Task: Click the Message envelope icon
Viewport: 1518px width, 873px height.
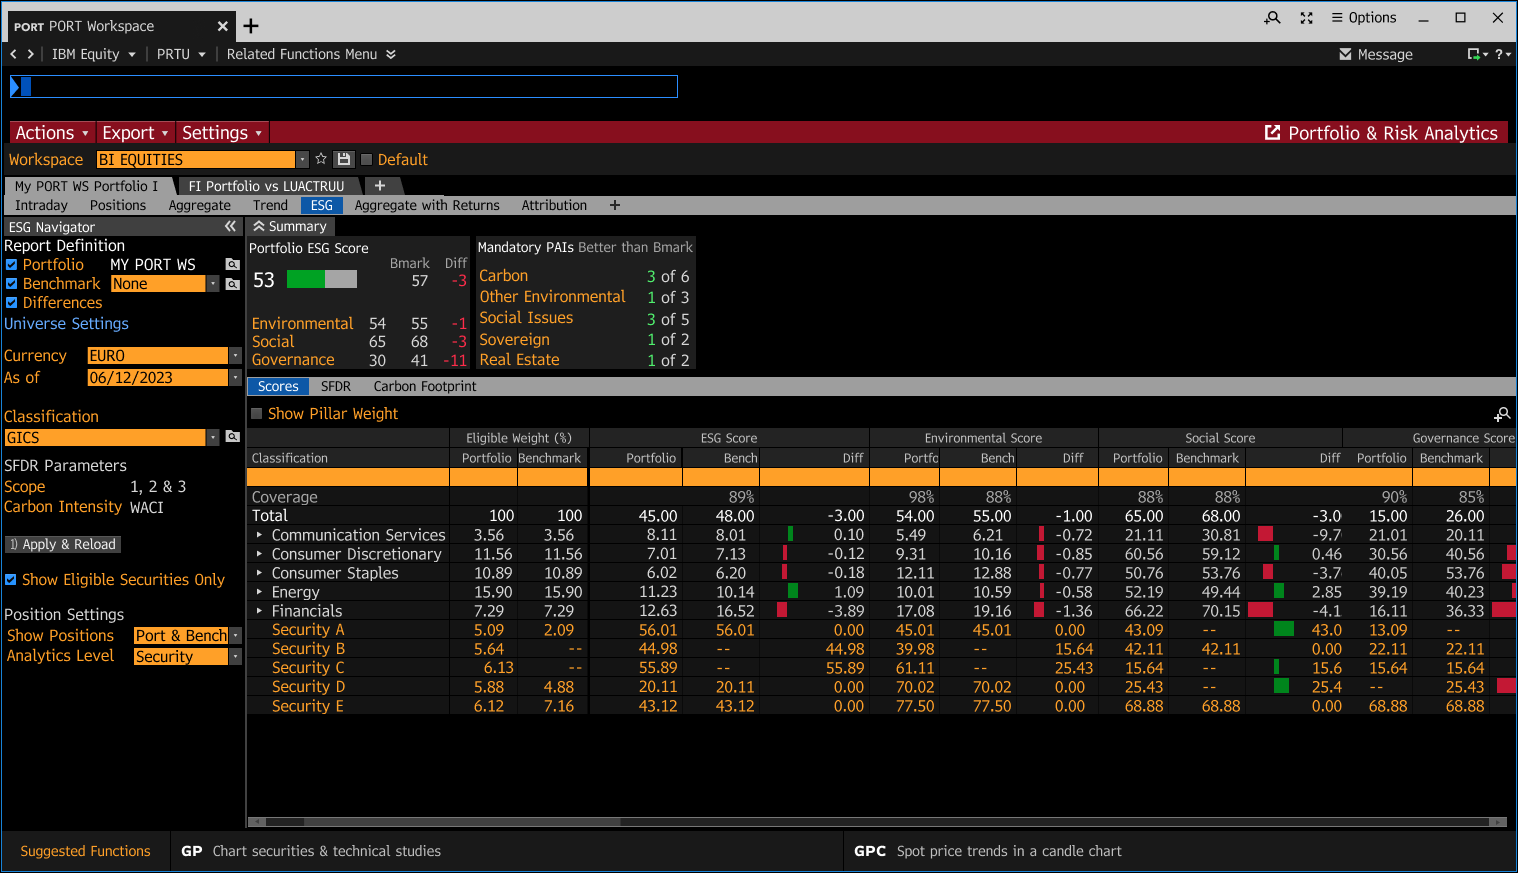Action: tap(1345, 54)
